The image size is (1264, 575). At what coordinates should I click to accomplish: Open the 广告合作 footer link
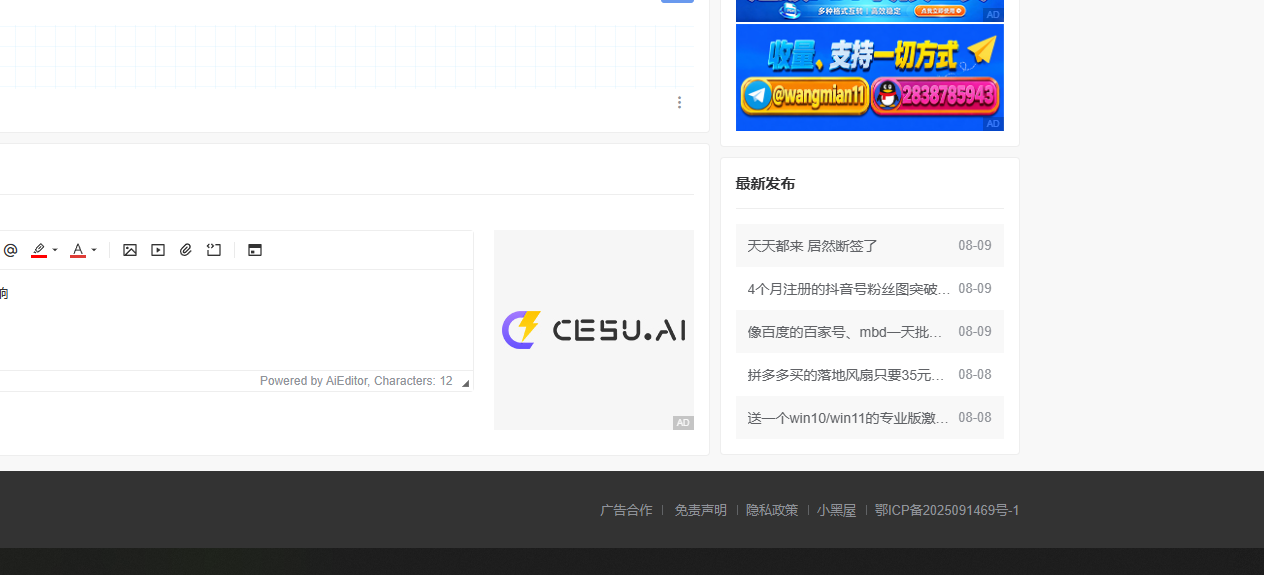tap(626, 510)
